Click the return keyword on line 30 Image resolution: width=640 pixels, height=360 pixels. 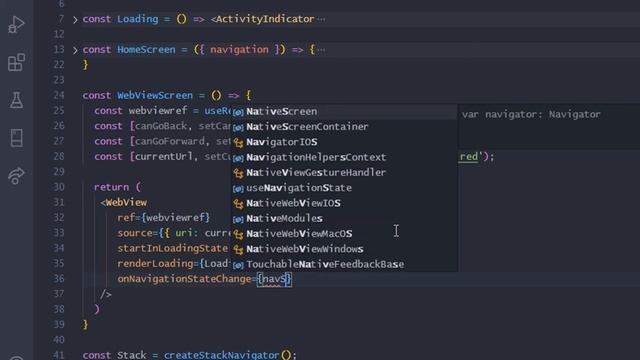click(x=111, y=187)
